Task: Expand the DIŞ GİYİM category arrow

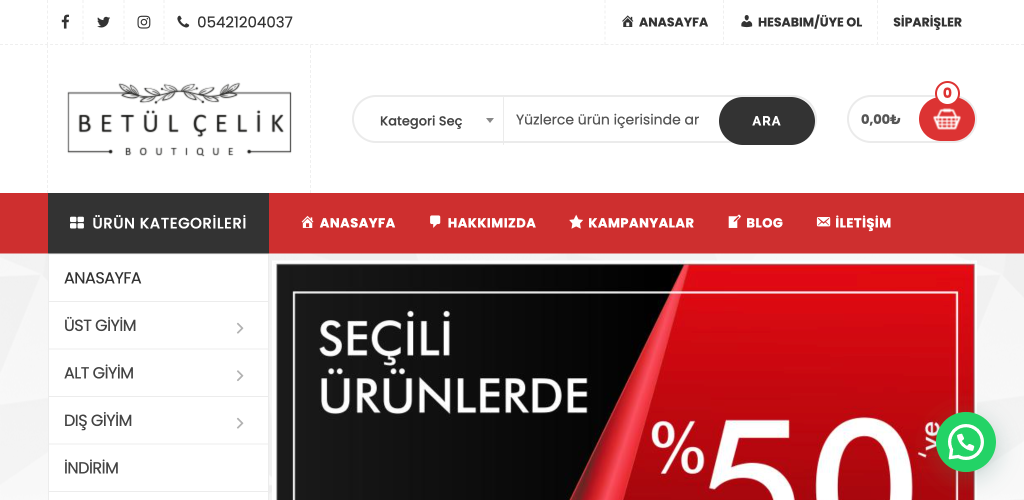Action: pos(240,423)
